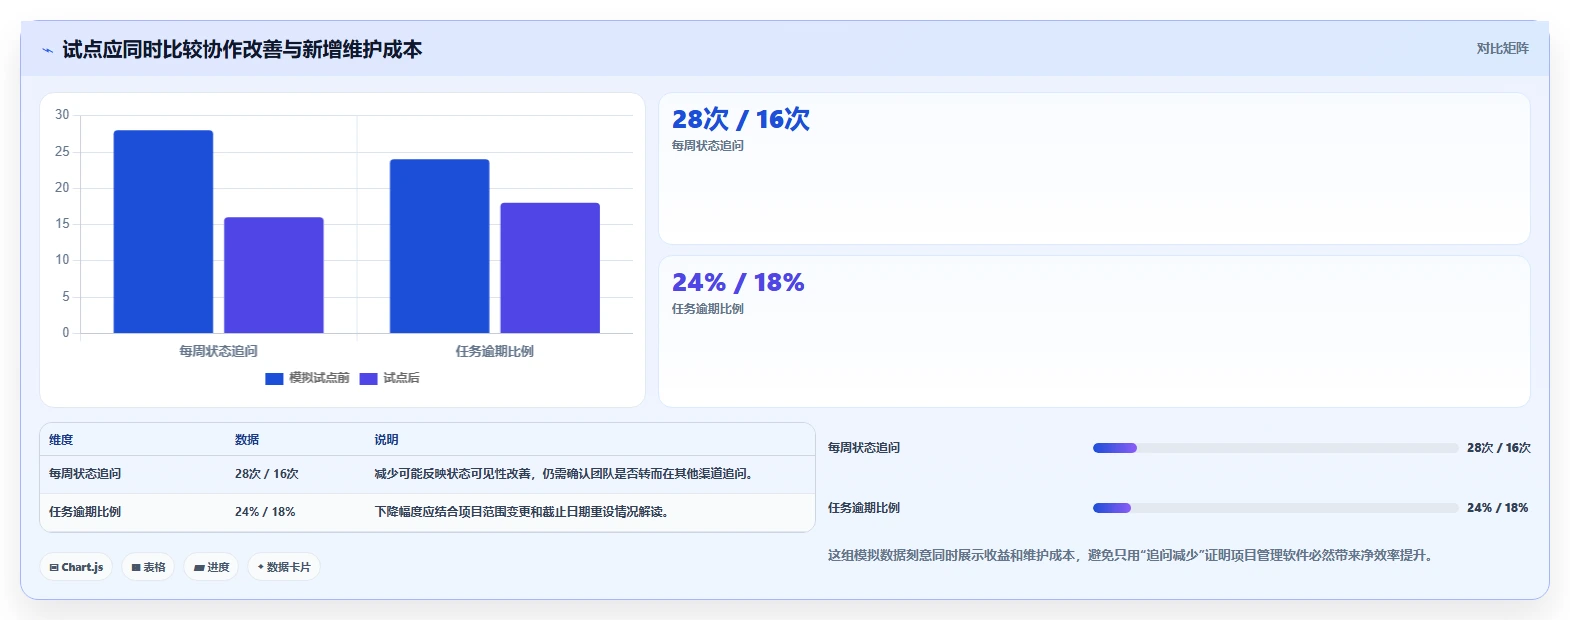Select the 28次 / 16次 stat card
This screenshot has height=620, width=1570.
tap(1094, 169)
